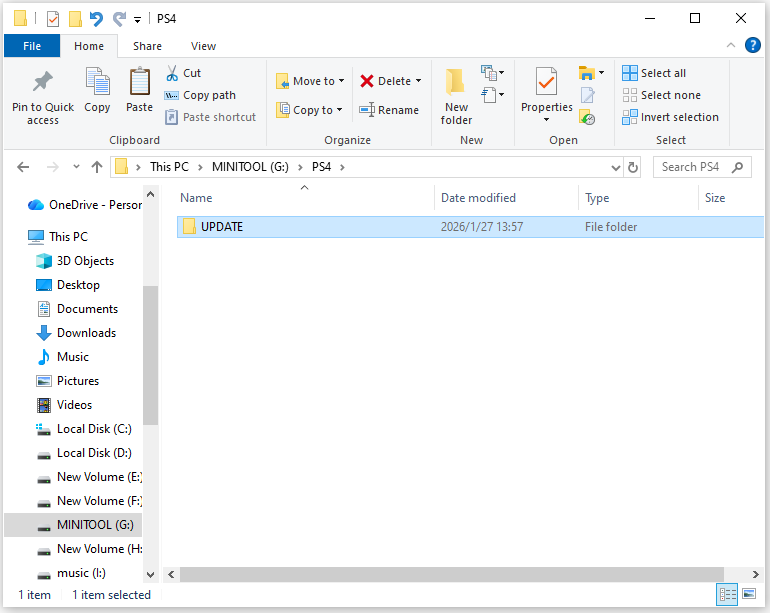Click the Cut scissors command
770x613 pixels.
click(184, 73)
